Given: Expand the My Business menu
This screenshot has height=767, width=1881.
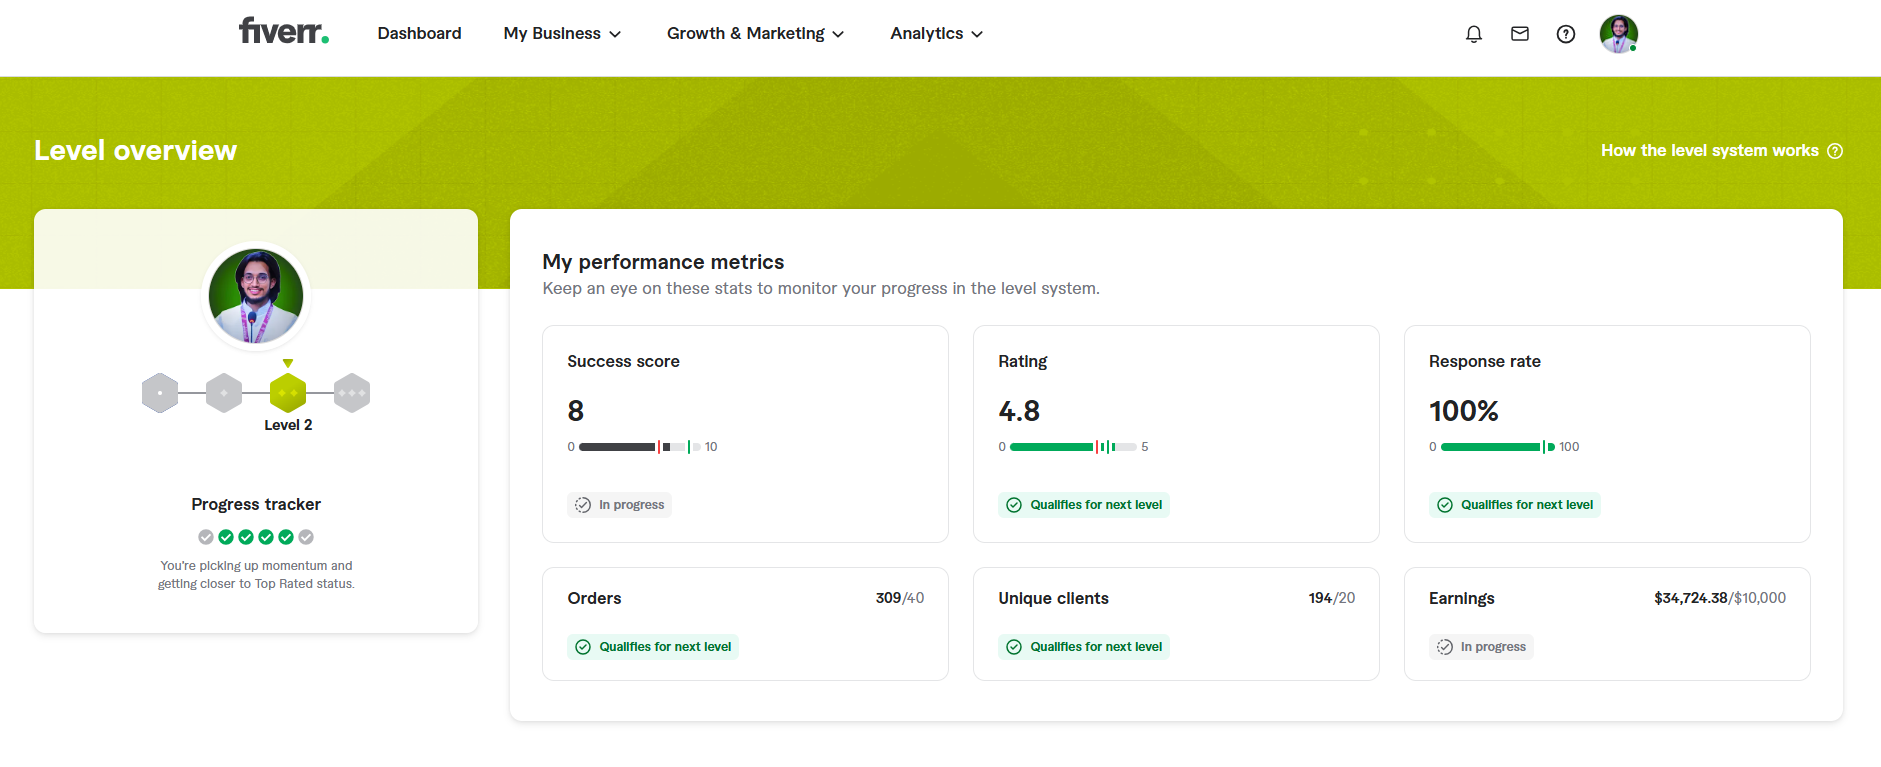Looking at the screenshot, I should tap(563, 33).
